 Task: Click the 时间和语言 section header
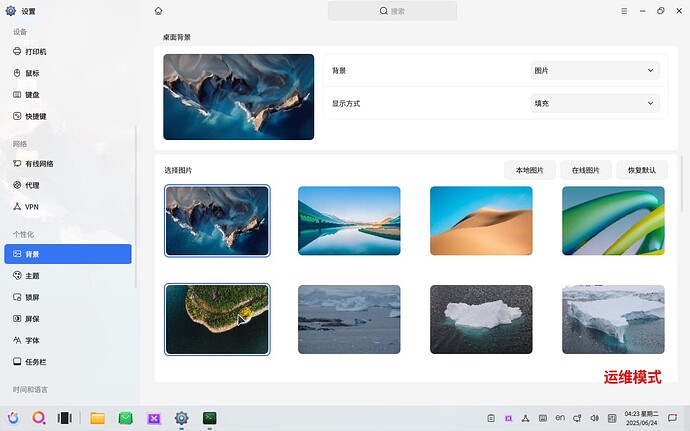(30, 390)
